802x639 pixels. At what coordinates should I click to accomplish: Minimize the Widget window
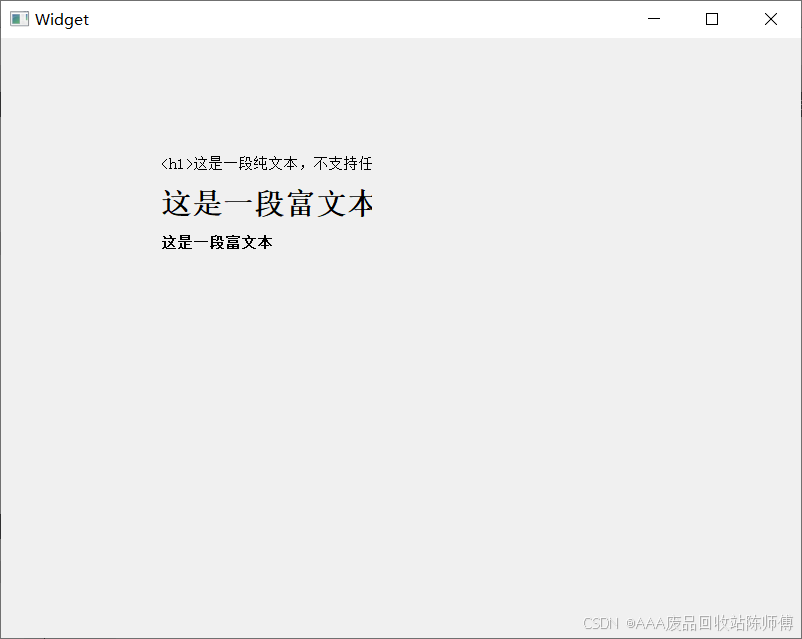[654, 19]
